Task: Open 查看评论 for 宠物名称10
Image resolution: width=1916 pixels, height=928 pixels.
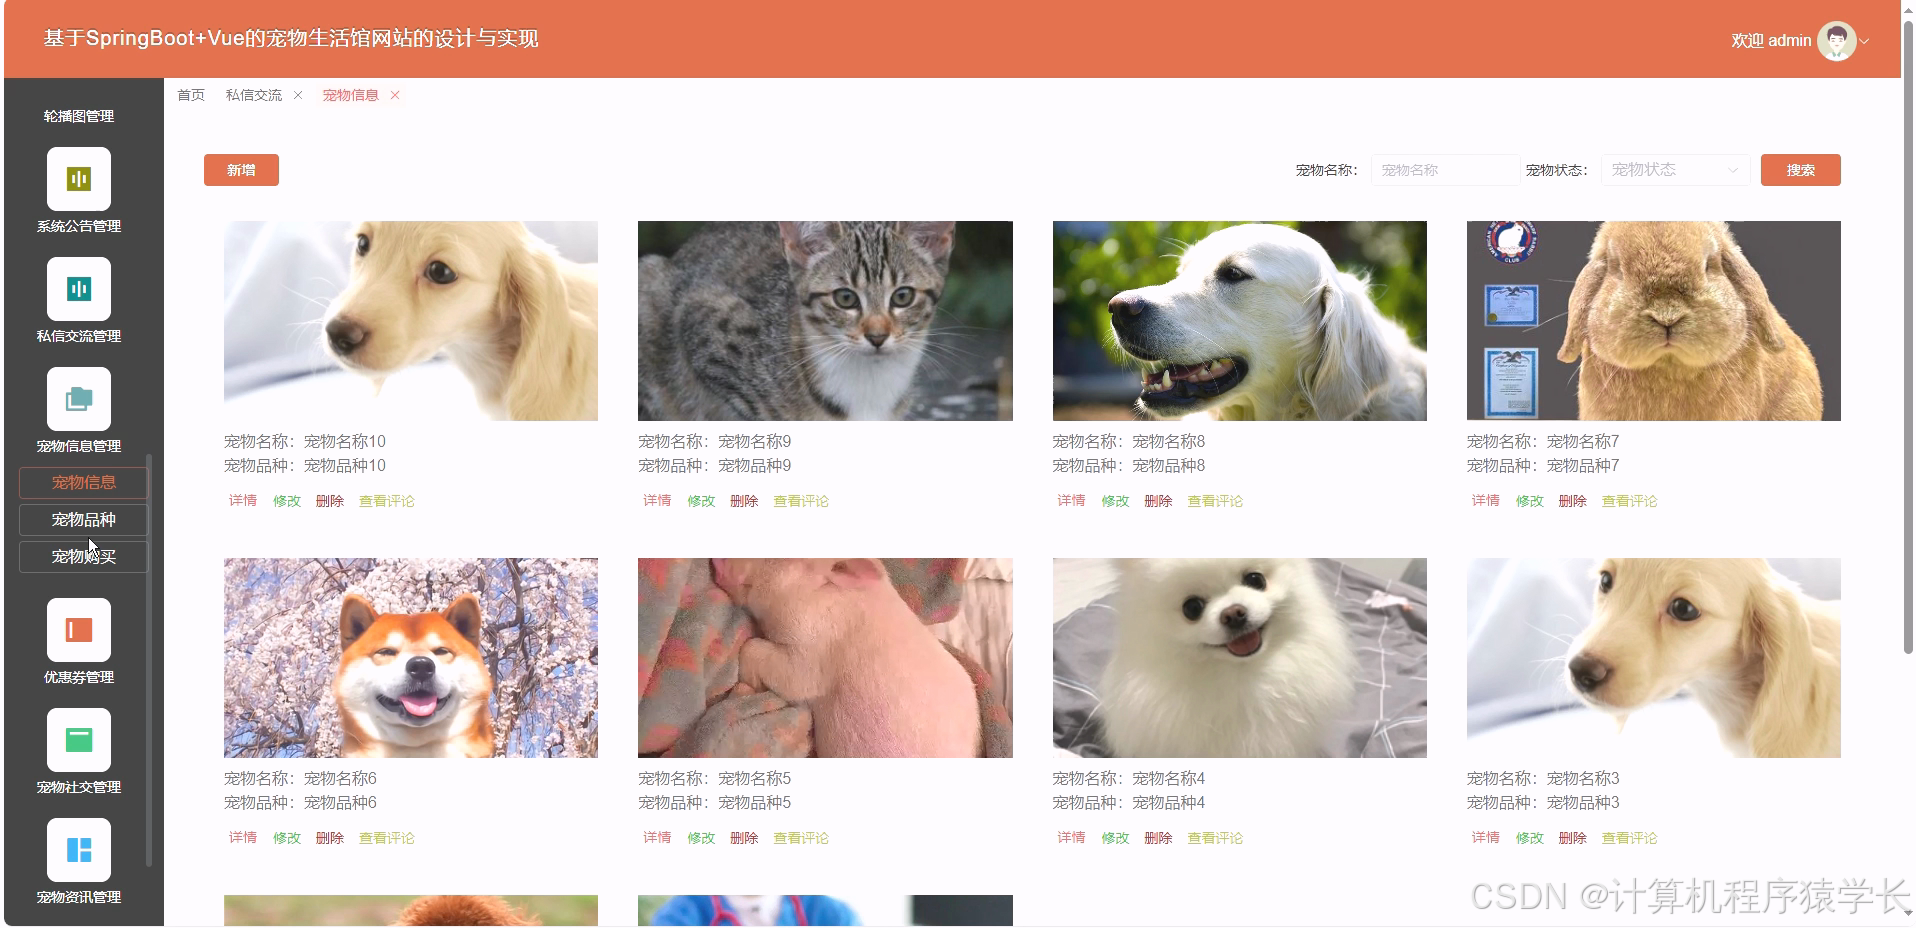Action: point(387,501)
